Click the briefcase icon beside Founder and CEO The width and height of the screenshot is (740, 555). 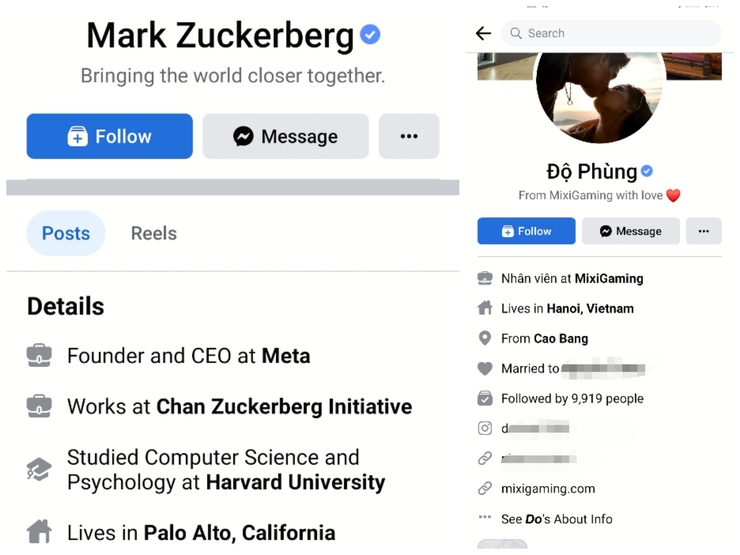click(39, 355)
